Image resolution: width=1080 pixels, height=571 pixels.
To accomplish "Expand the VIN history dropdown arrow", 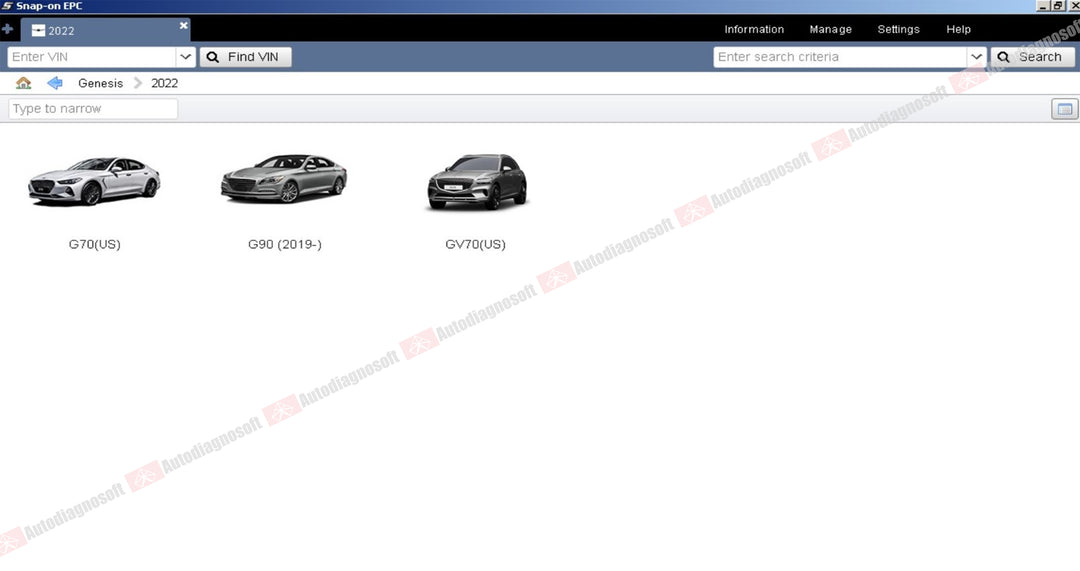I will tap(186, 56).
